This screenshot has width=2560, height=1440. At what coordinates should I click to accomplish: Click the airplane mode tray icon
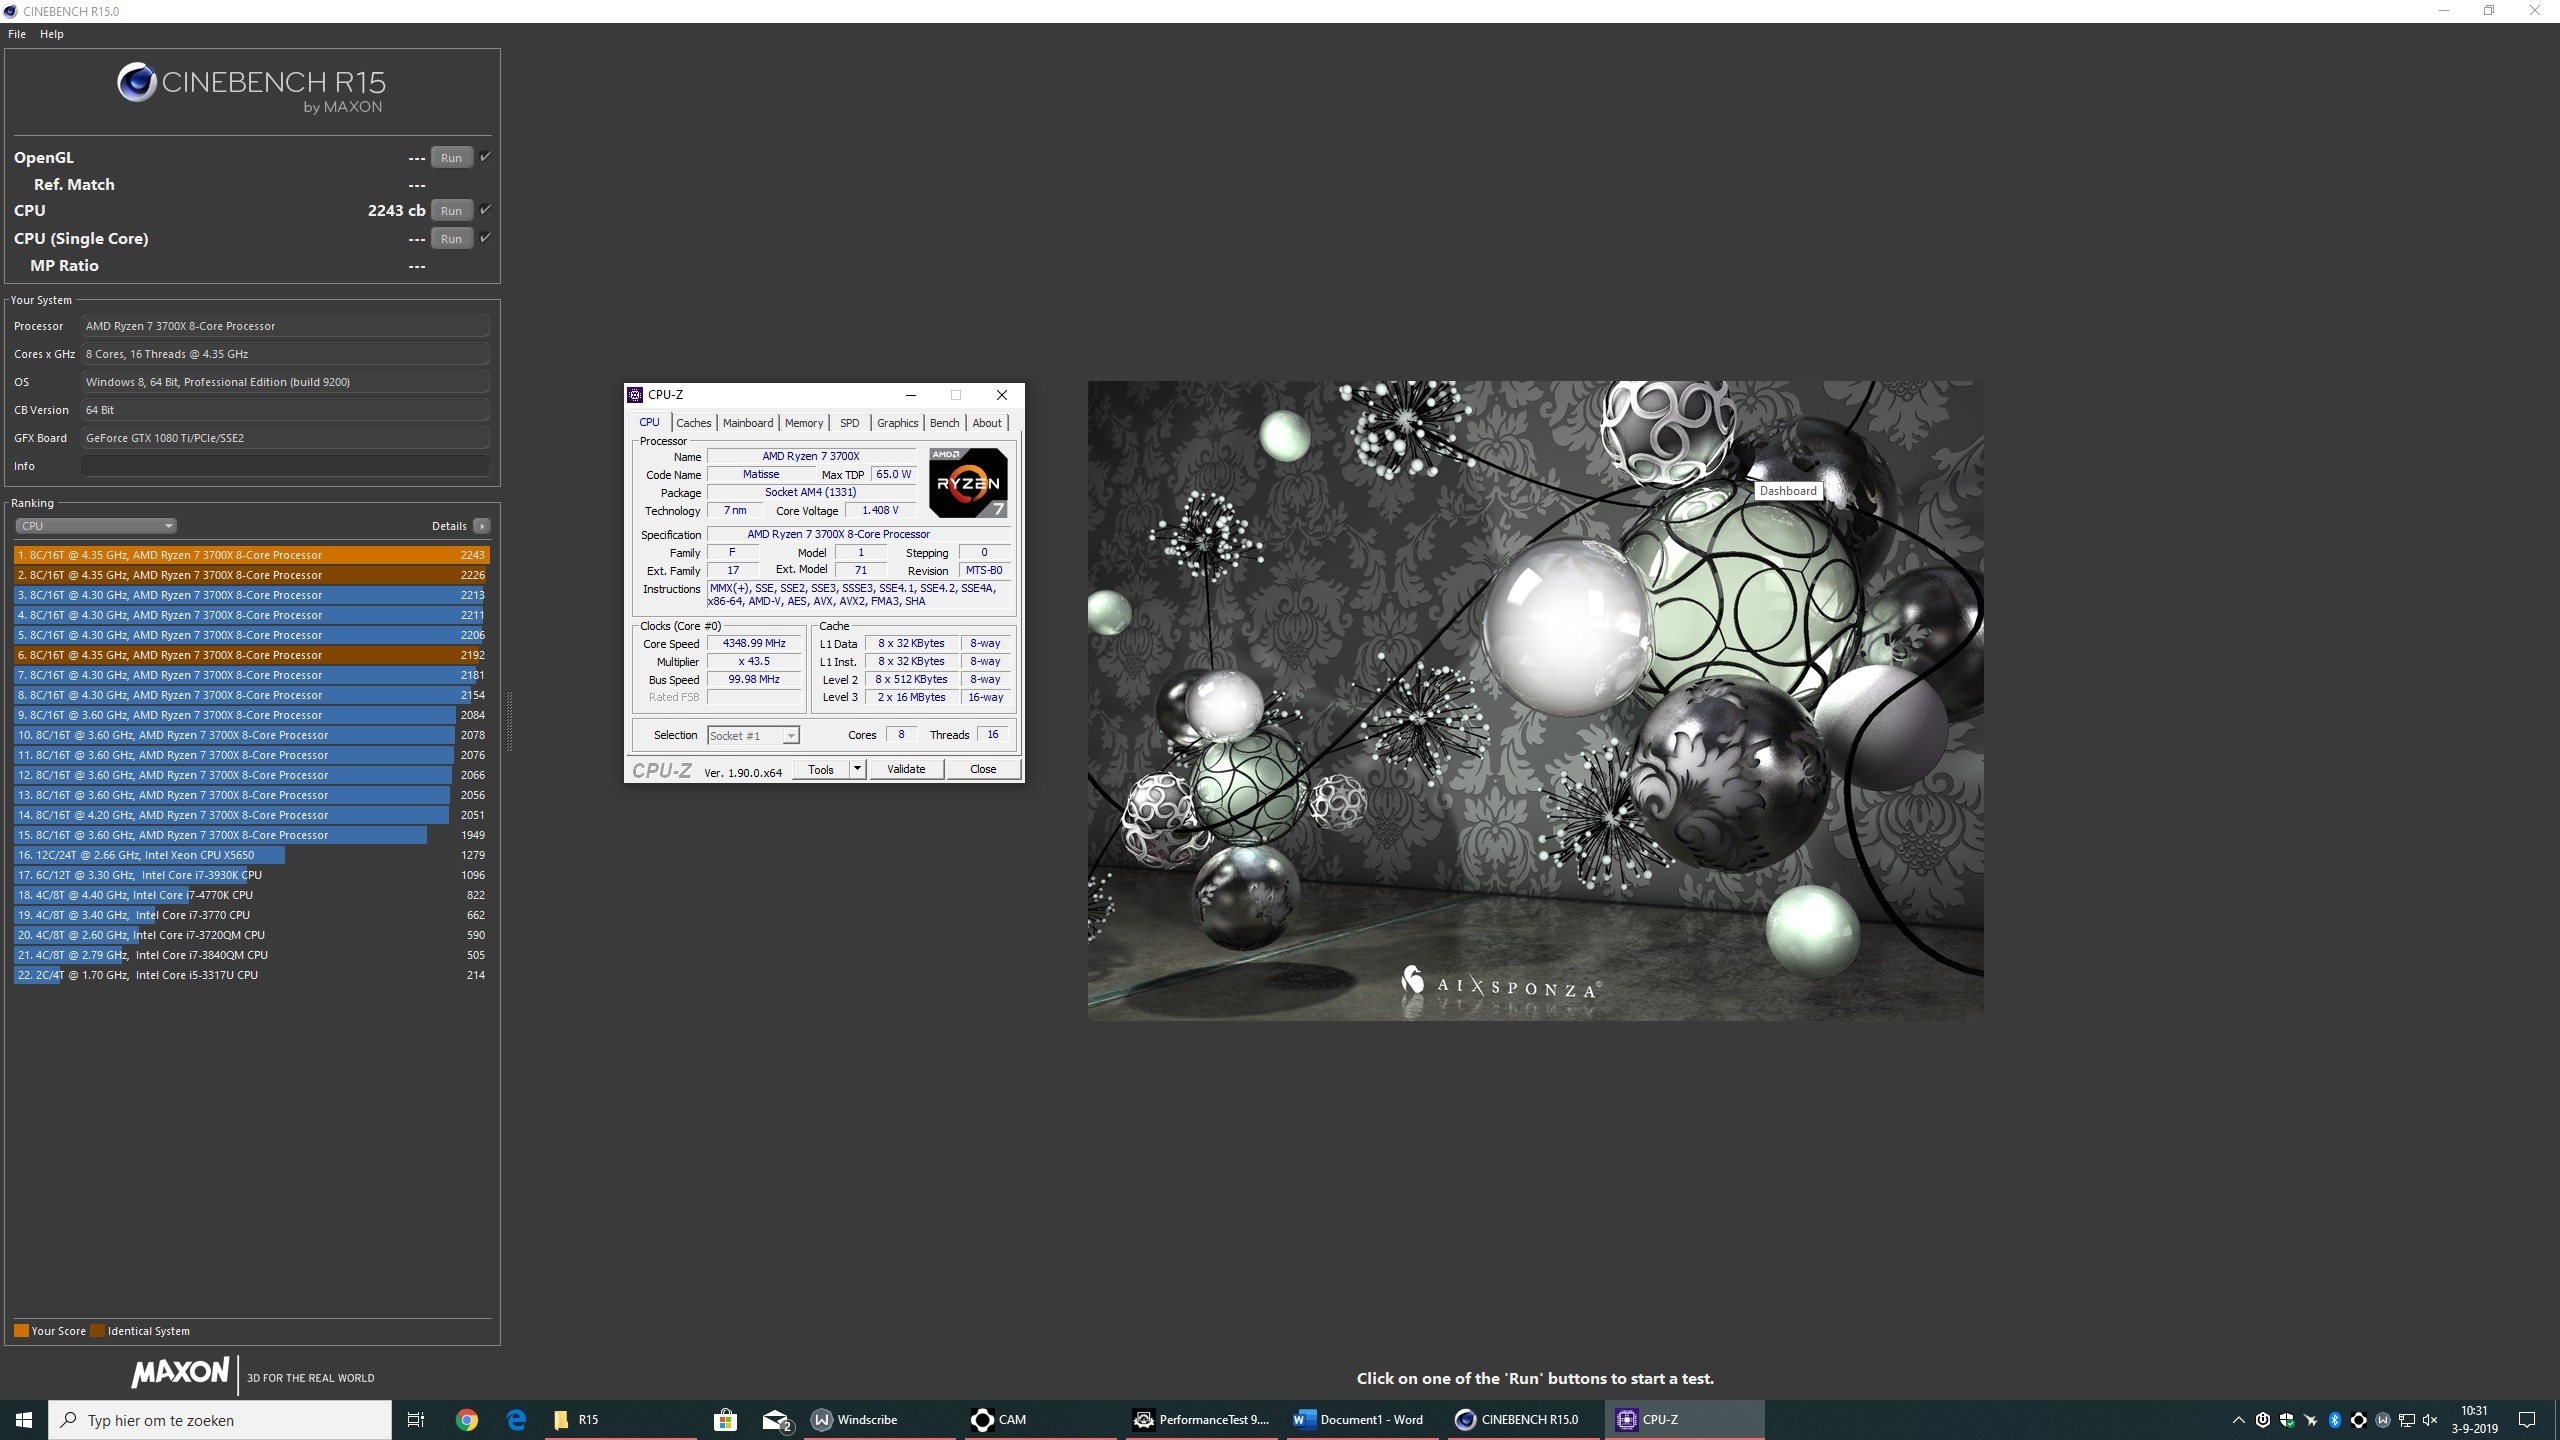[2311, 1420]
